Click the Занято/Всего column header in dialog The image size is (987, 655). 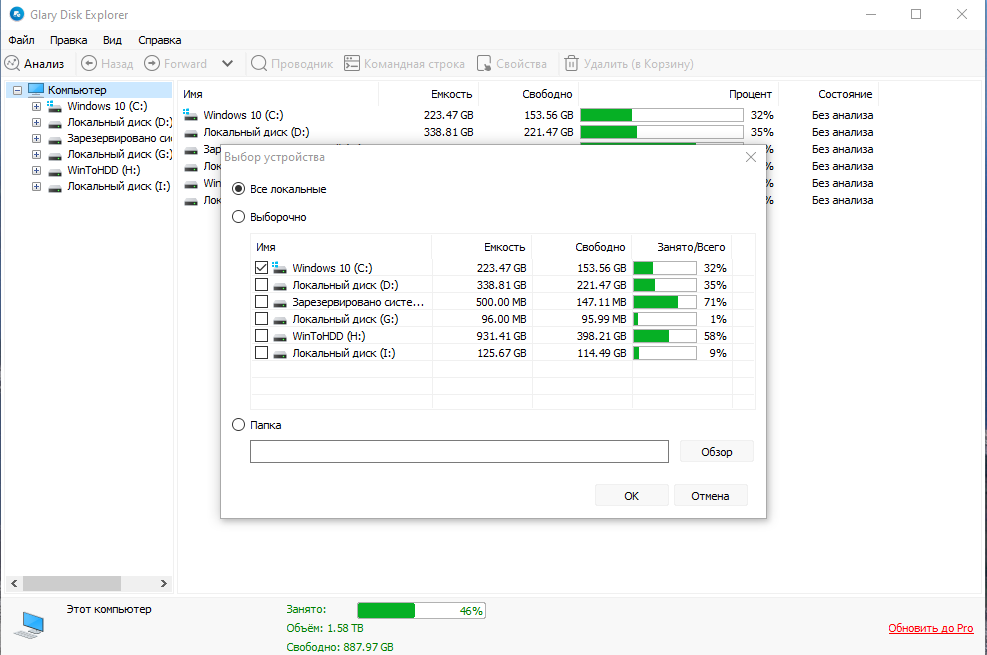click(682, 247)
